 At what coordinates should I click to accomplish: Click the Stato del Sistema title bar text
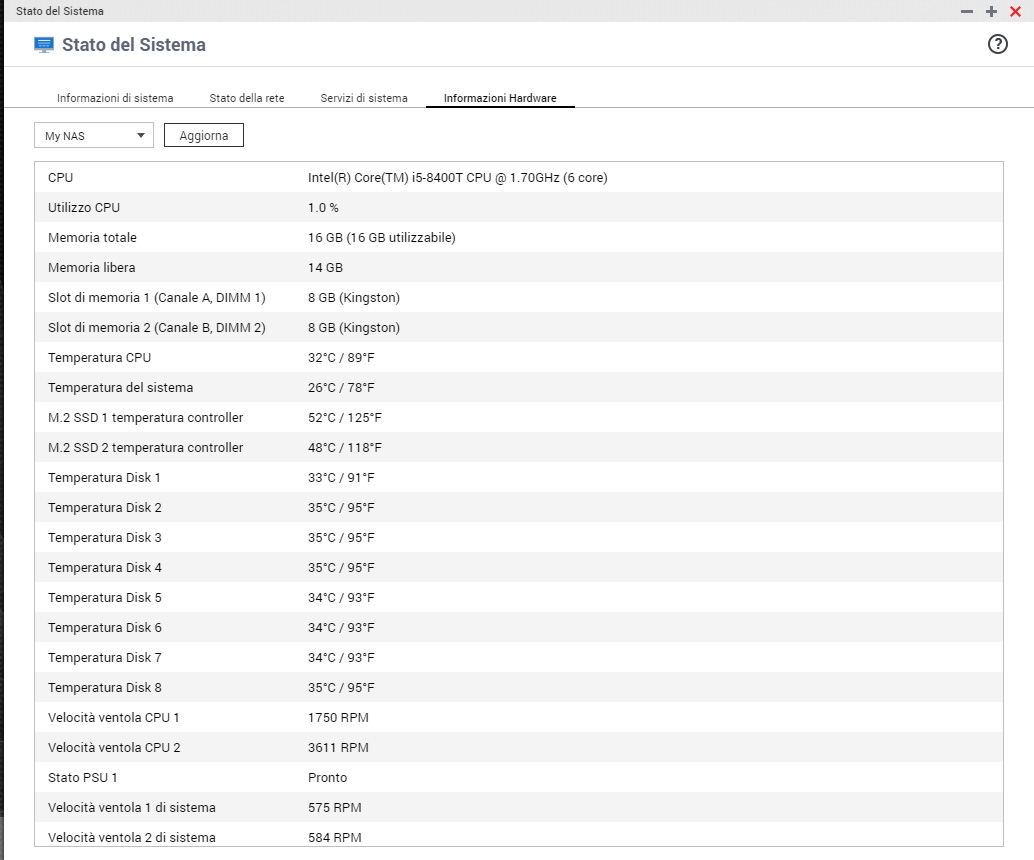point(60,11)
